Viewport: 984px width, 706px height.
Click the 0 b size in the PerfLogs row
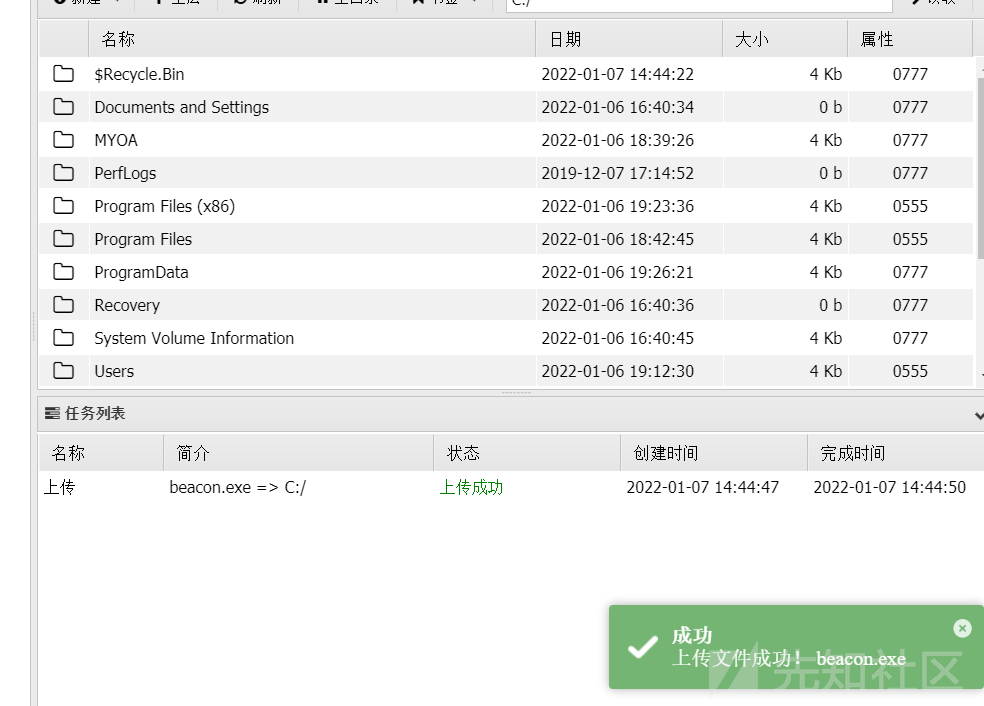pyautogui.click(x=830, y=173)
